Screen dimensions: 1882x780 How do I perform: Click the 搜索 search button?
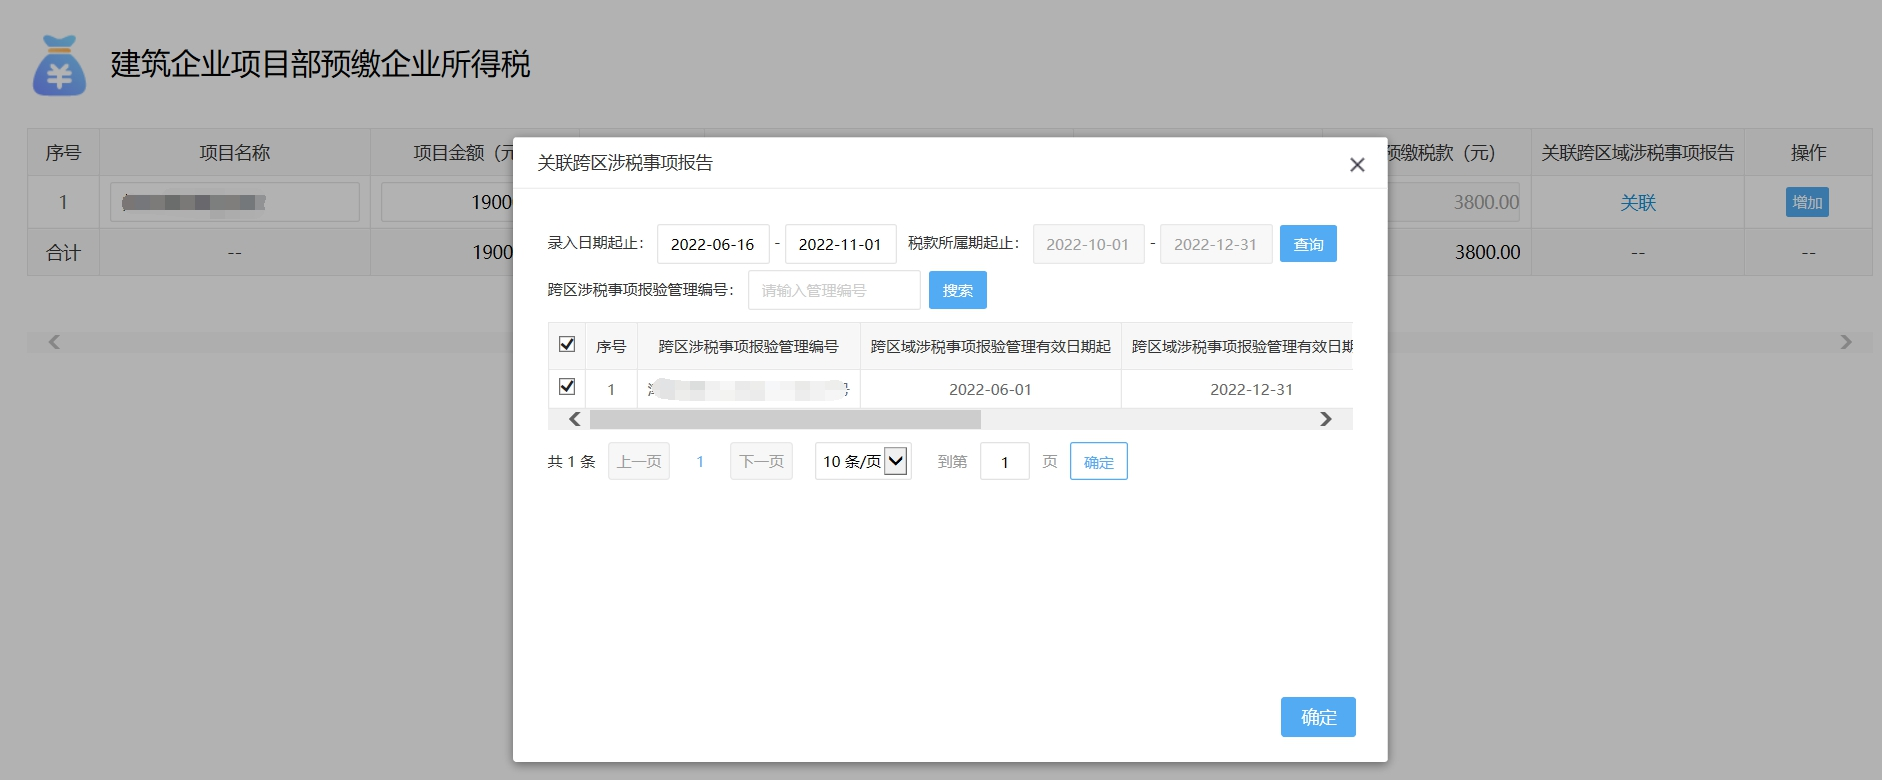point(957,290)
